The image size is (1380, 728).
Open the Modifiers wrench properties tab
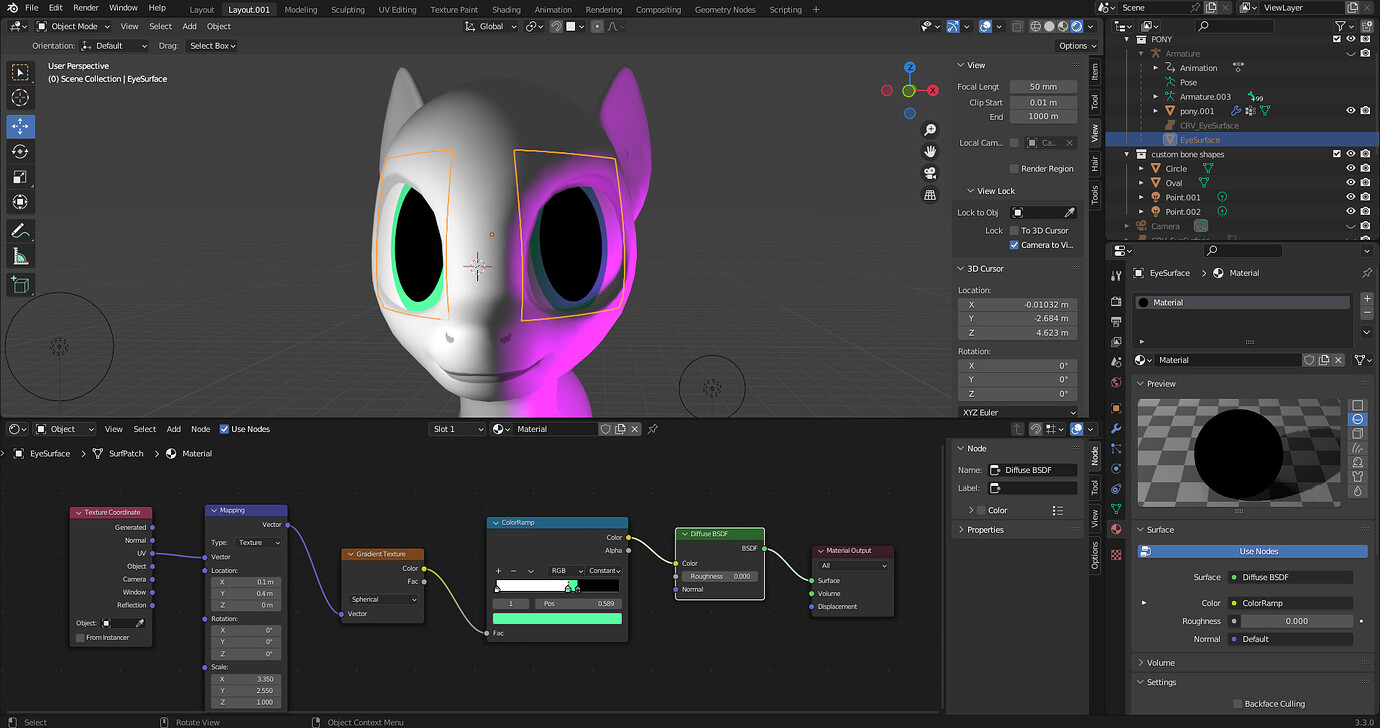pos(1117,429)
